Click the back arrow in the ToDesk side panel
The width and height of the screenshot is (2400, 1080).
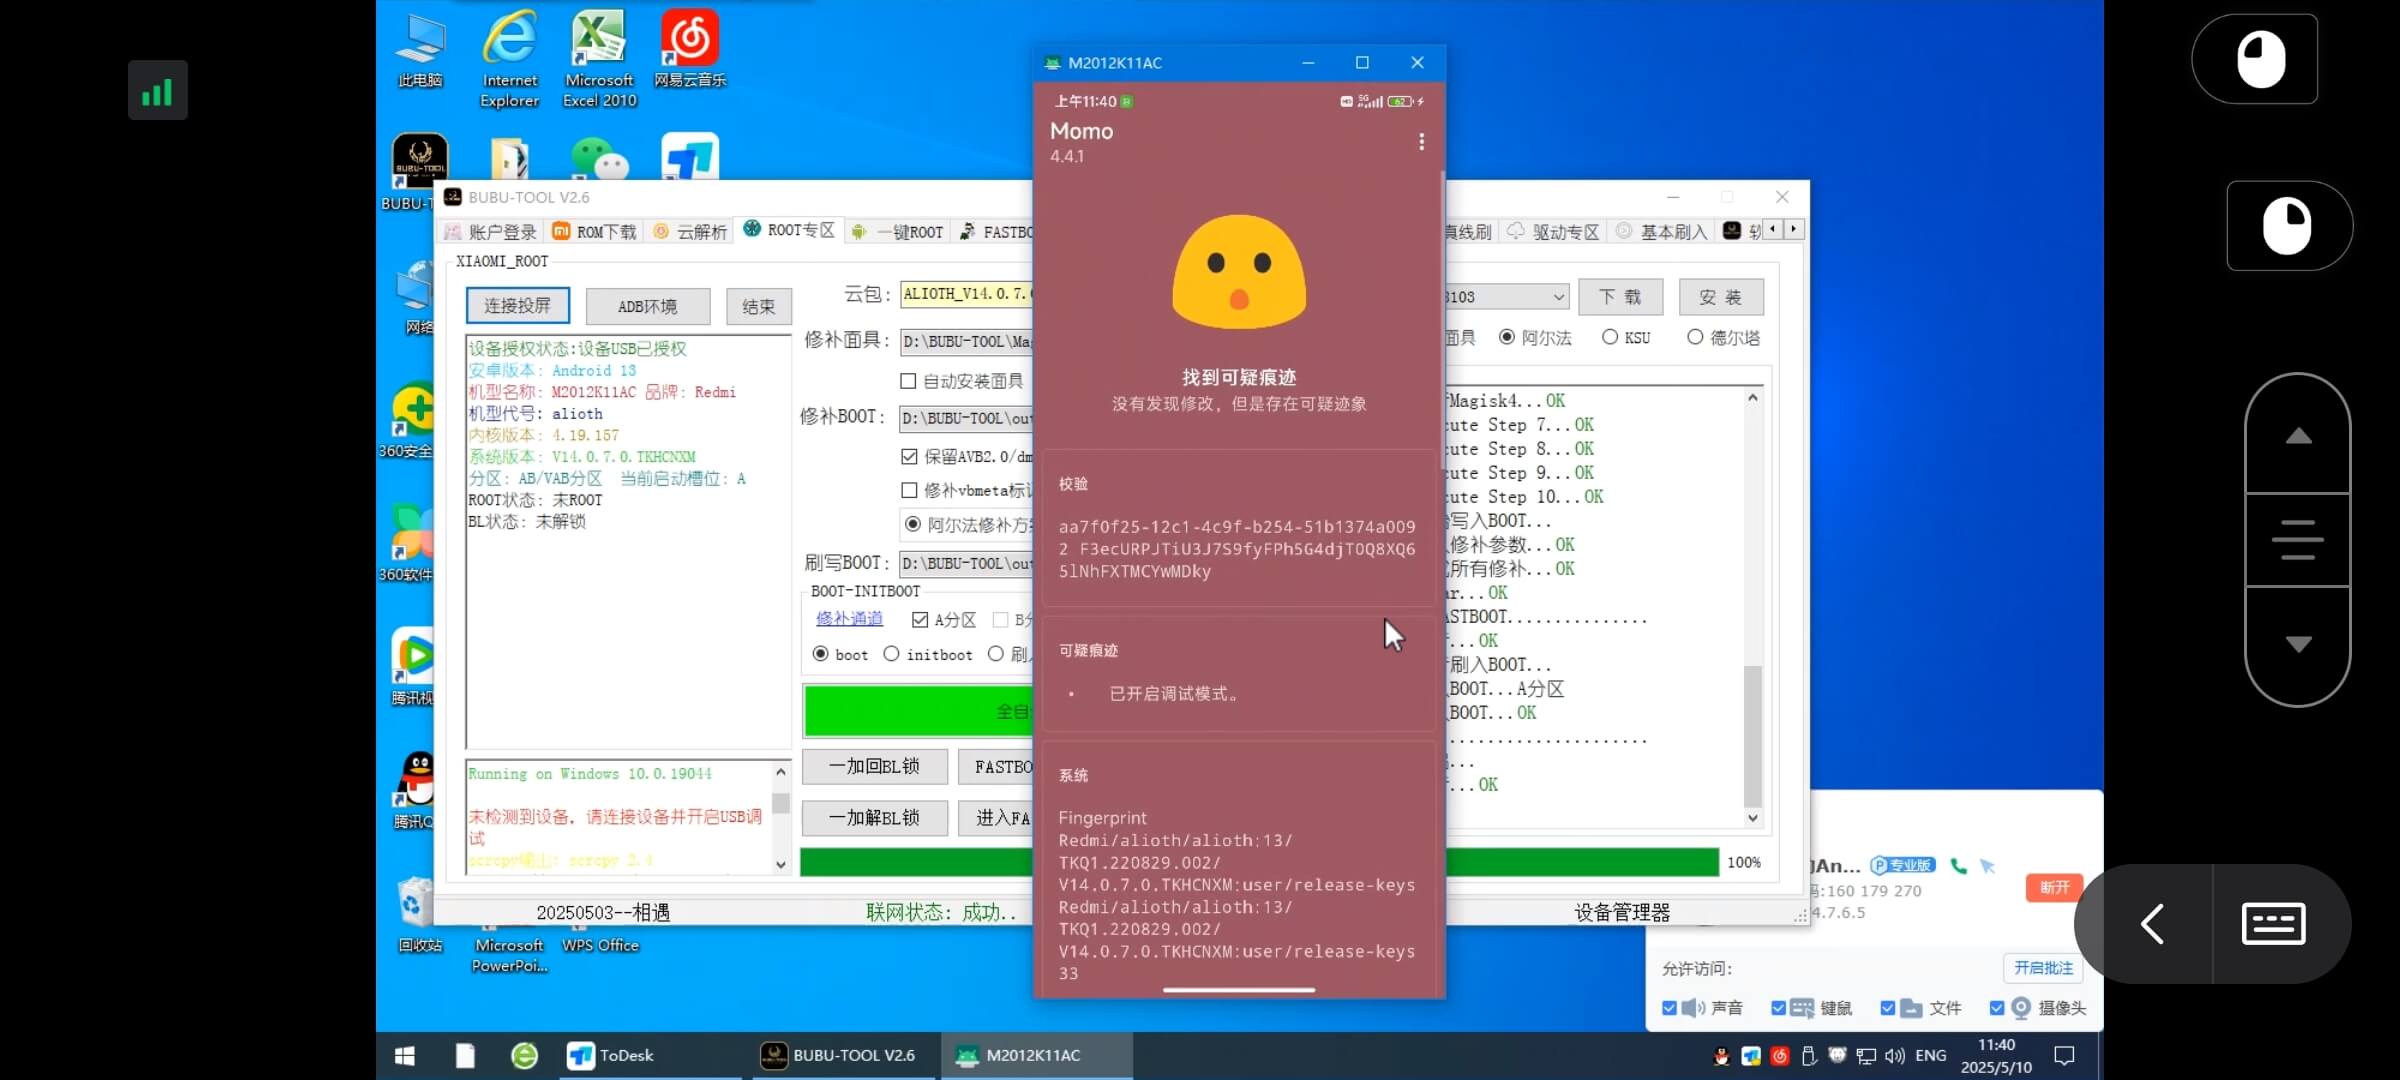coord(2152,923)
